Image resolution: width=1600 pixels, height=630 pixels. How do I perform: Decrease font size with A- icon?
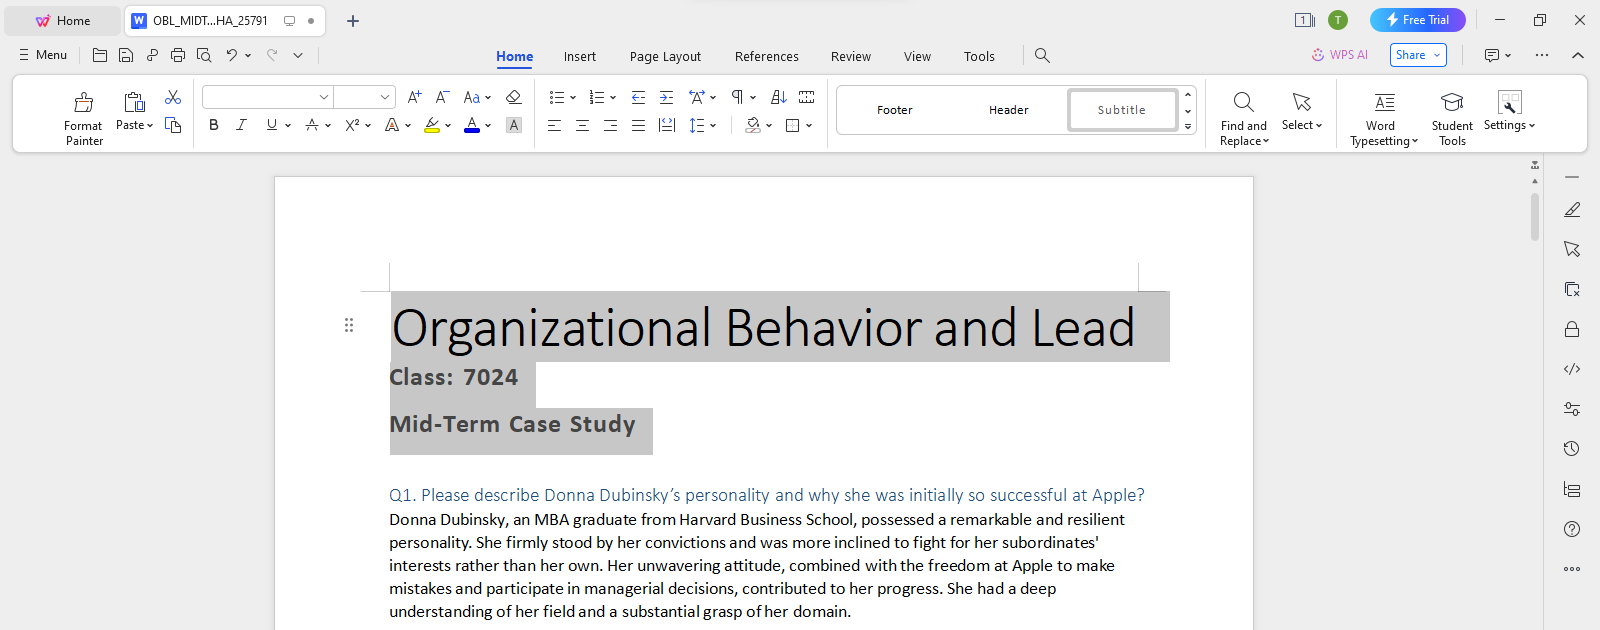[x=442, y=97]
